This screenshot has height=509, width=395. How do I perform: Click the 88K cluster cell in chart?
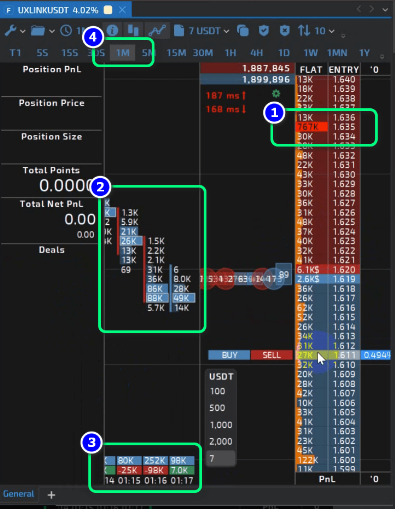[x=157, y=298]
